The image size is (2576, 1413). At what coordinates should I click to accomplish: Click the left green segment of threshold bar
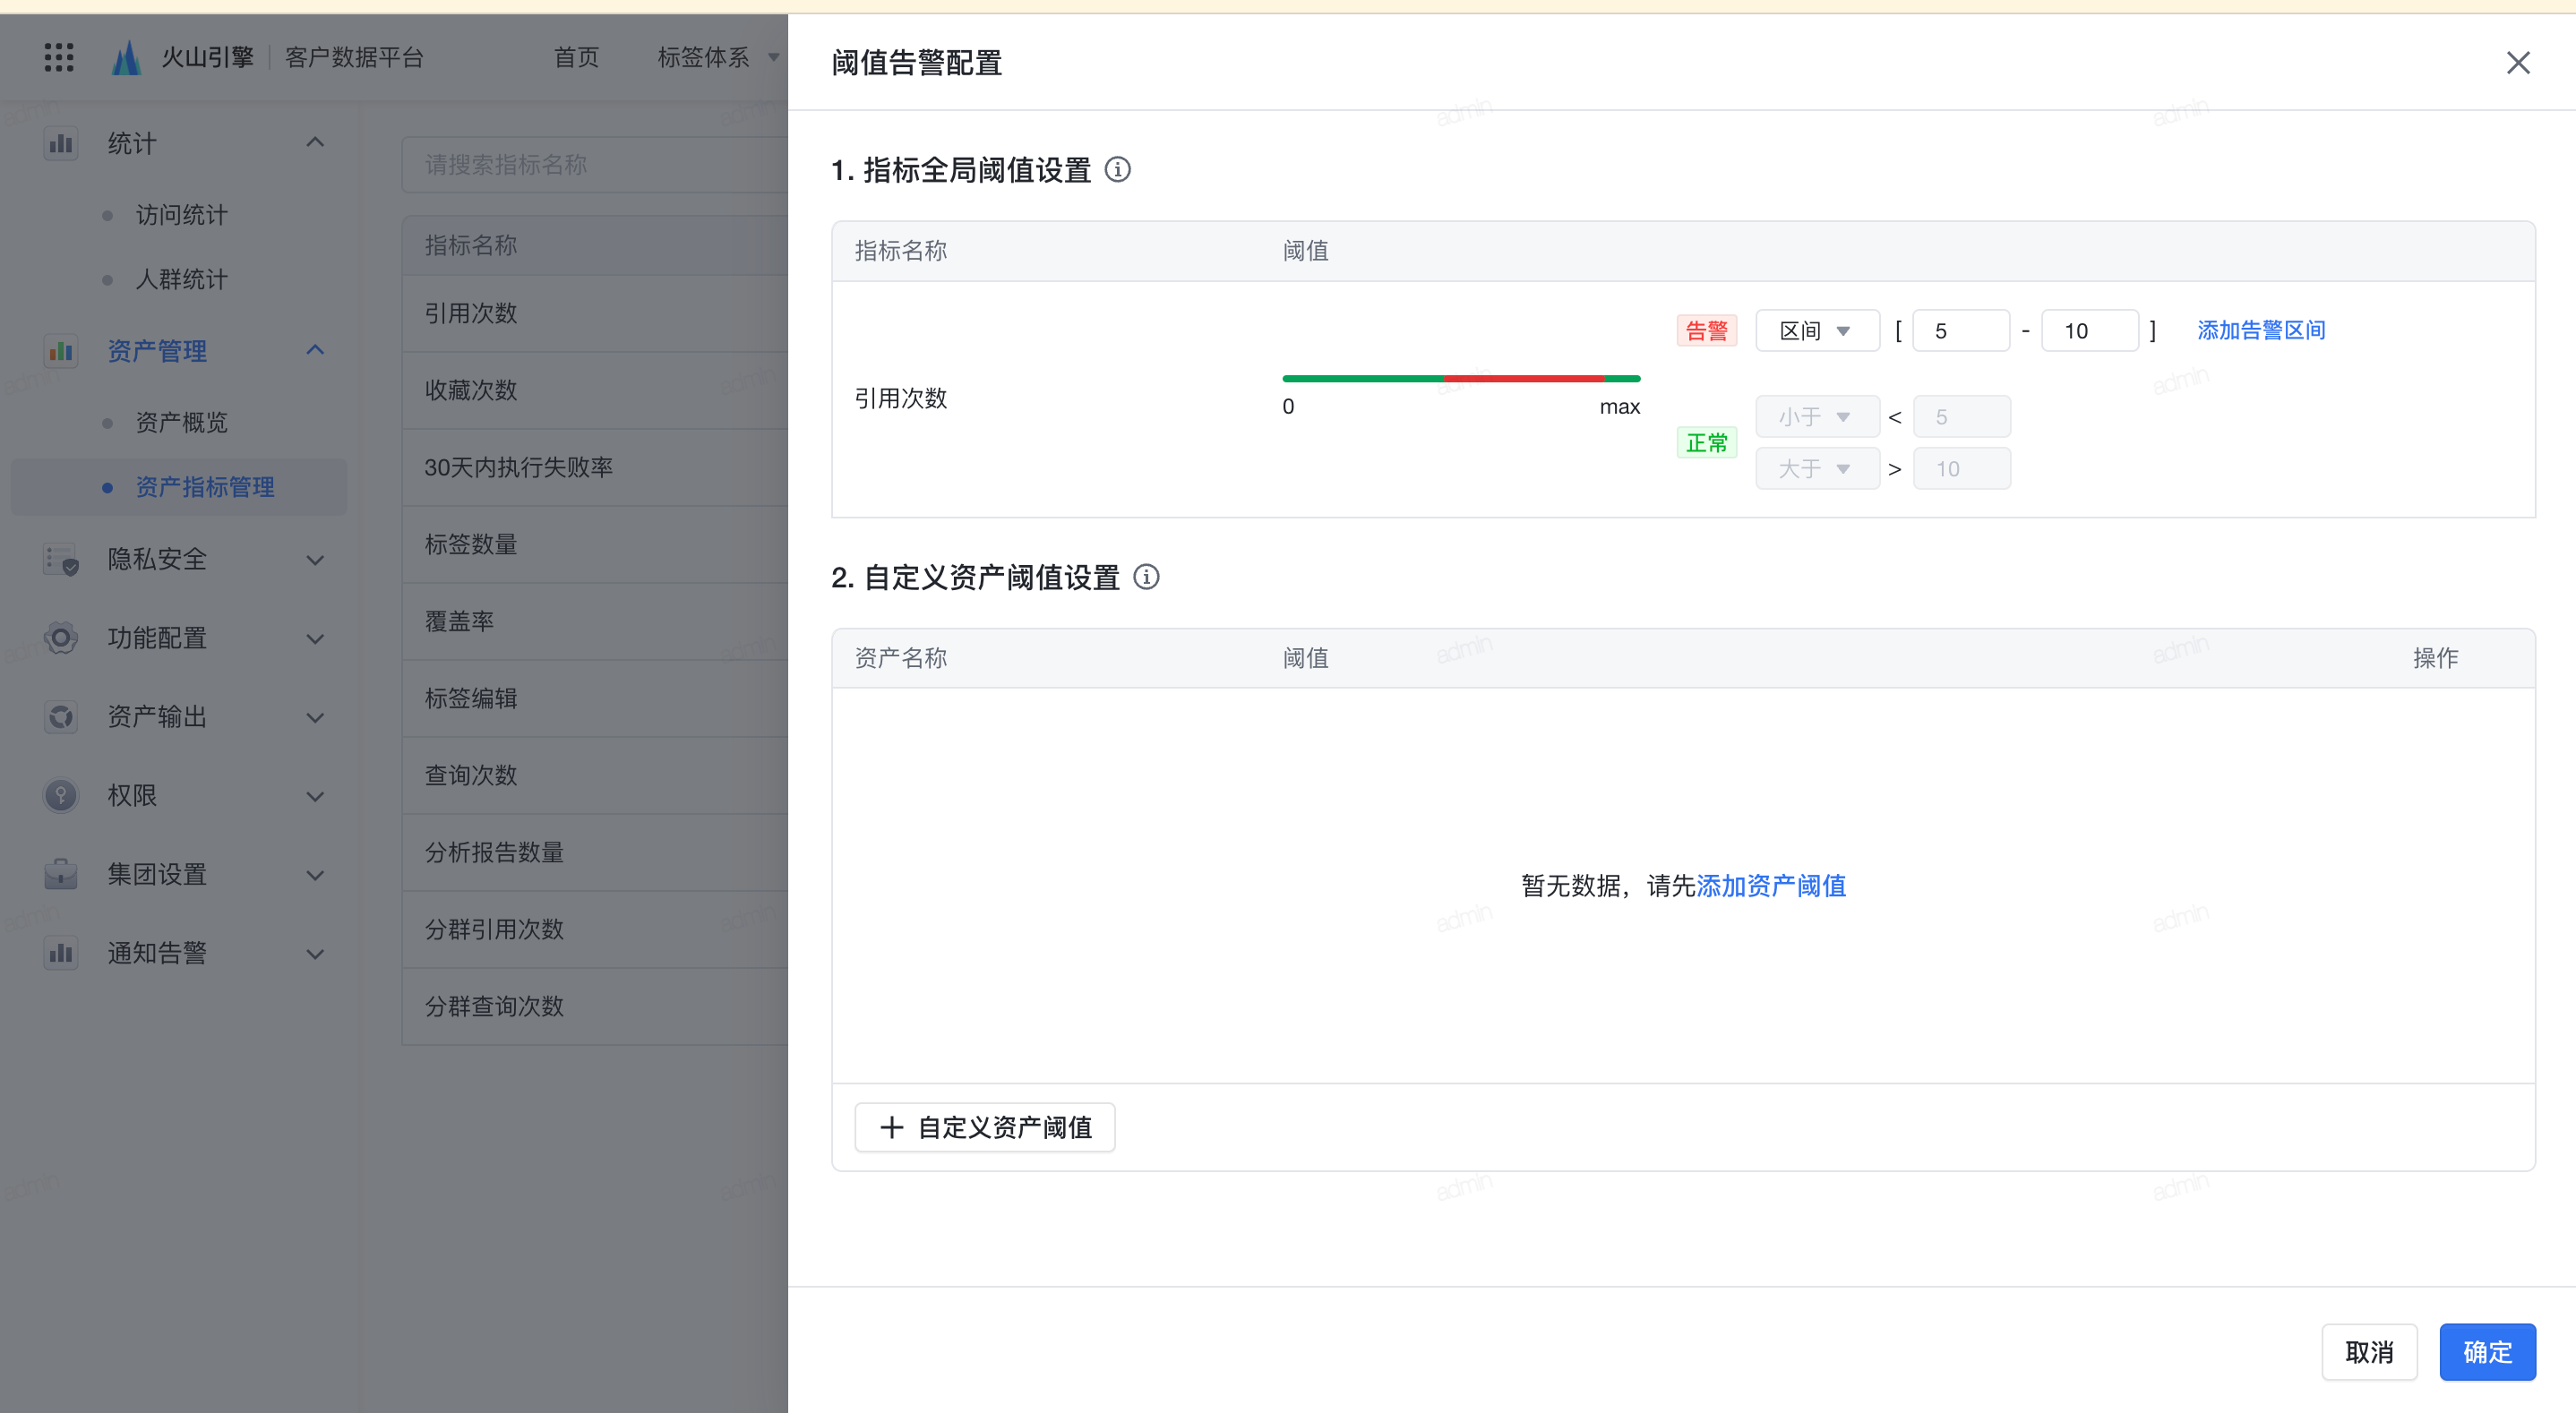pos(1362,379)
